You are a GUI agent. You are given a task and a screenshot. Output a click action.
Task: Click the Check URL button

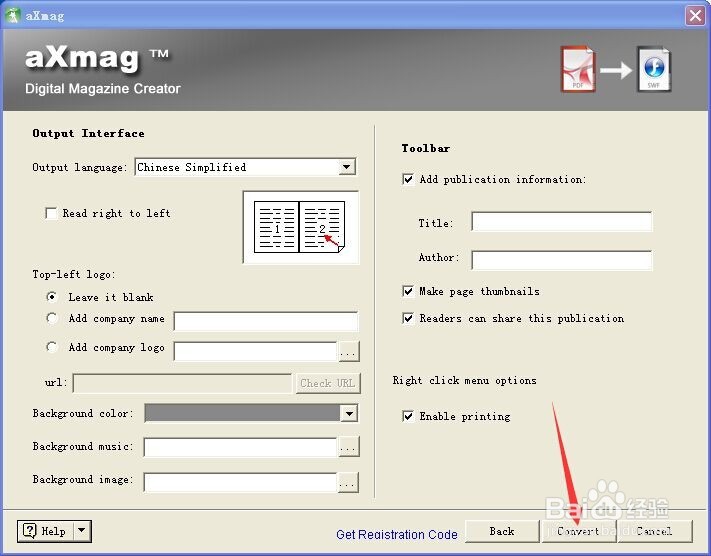point(328,383)
